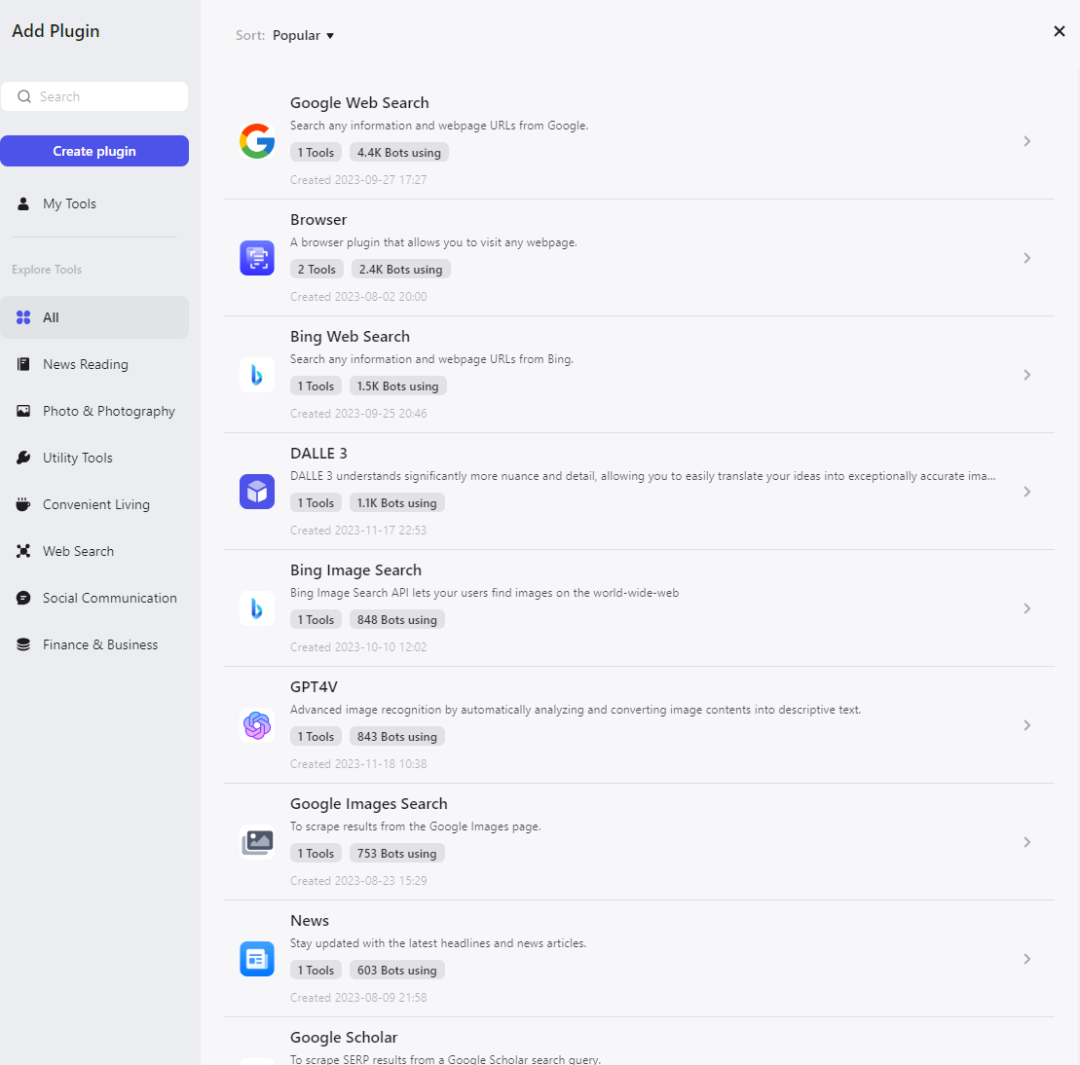Expand the Browser plugin row arrow
Image resolution: width=1080 pixels, height=1065 pixels.
pyautogui.click(x=1027, y=258)
